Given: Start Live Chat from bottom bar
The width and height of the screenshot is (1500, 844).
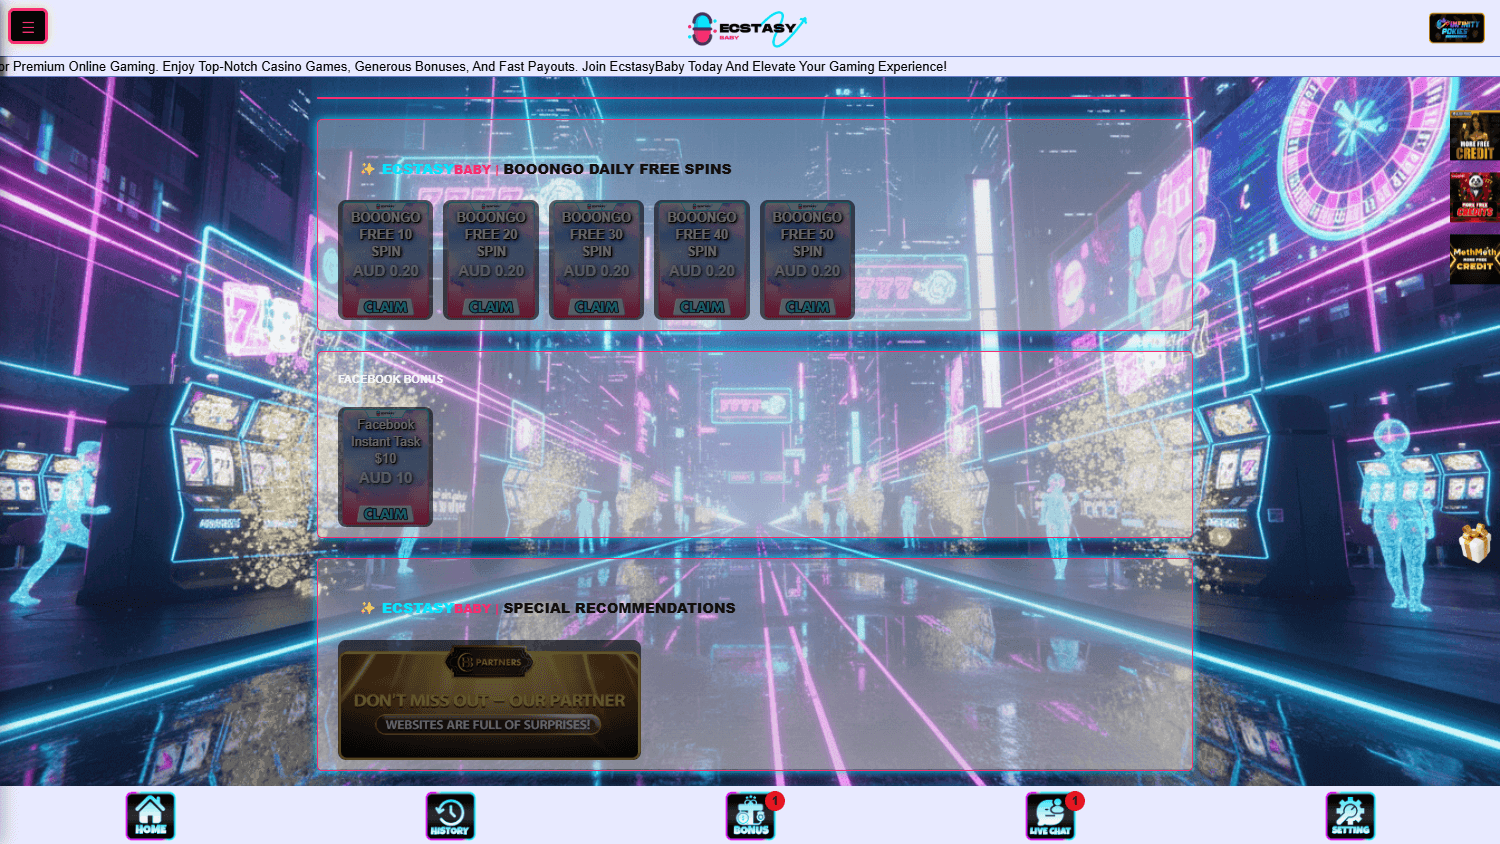Looking at the screenshot, I should (x=1050, y=816).
